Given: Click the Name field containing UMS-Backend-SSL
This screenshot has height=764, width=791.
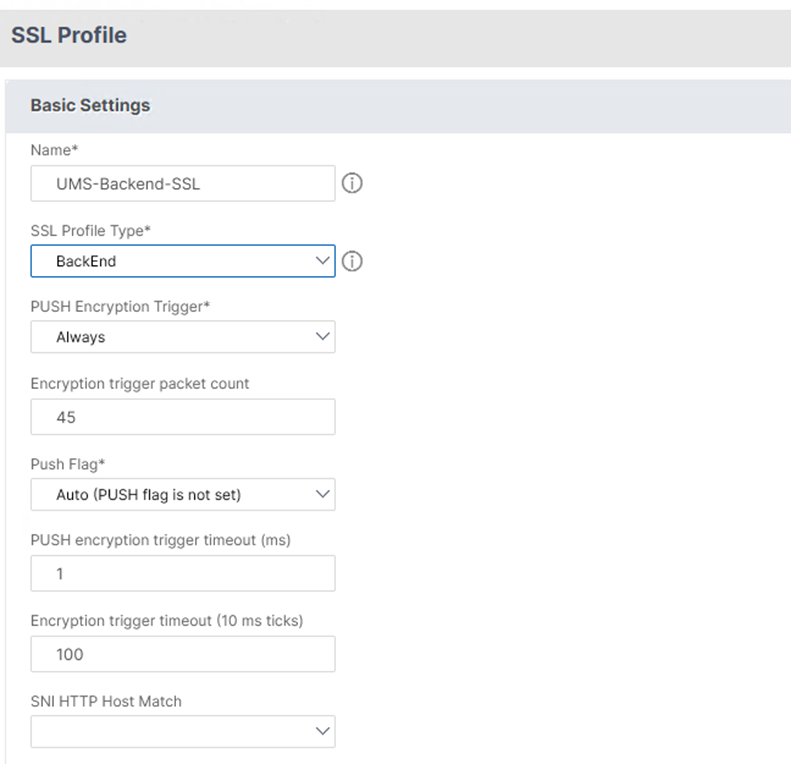Looking at the screenshot, I should tap(182, 184).
